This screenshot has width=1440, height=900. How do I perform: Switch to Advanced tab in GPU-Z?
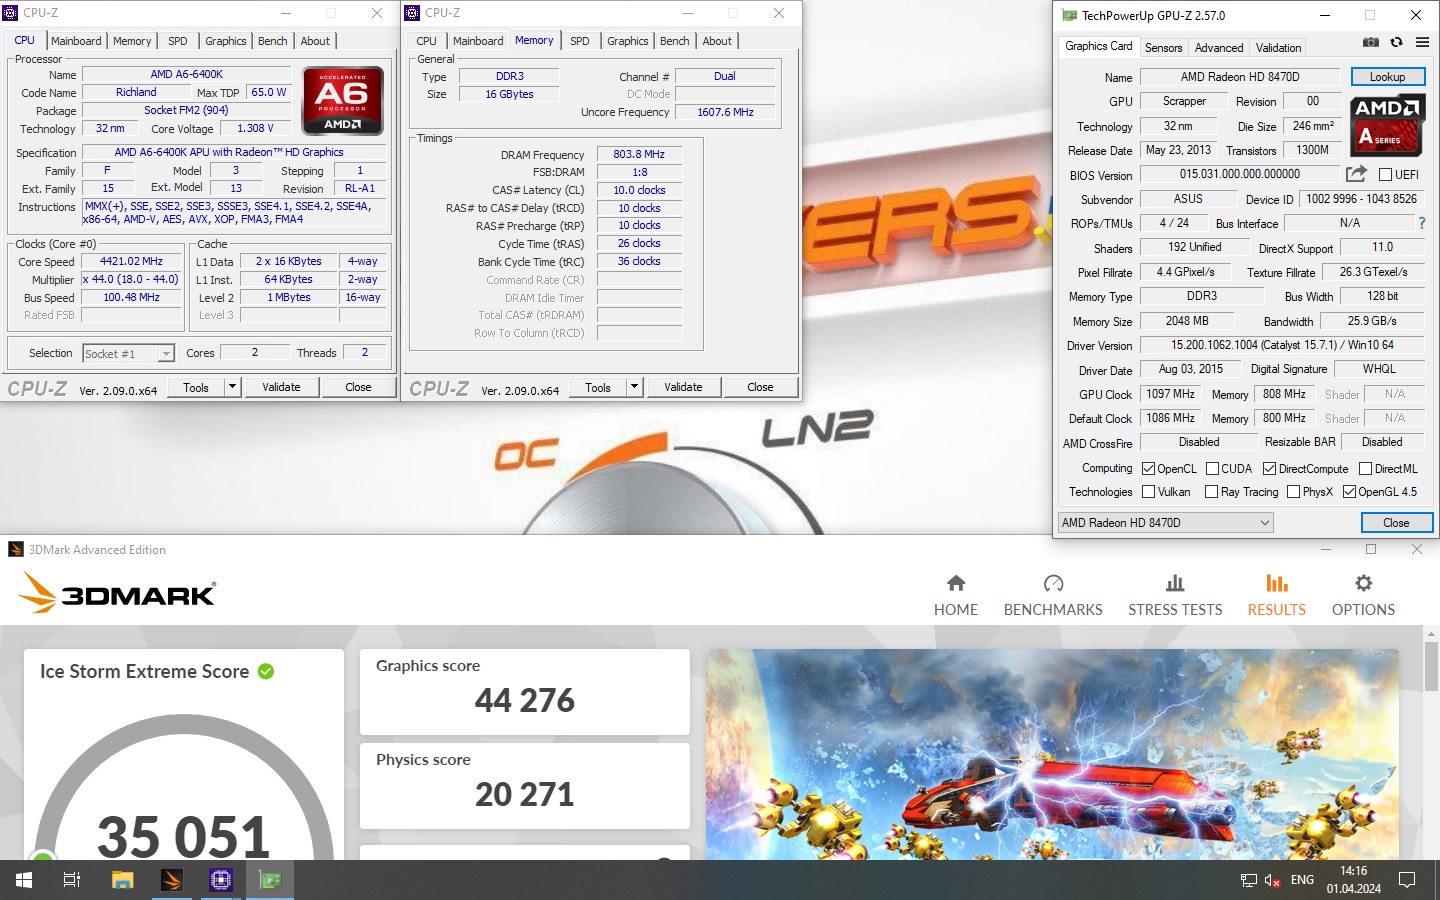1219,48
